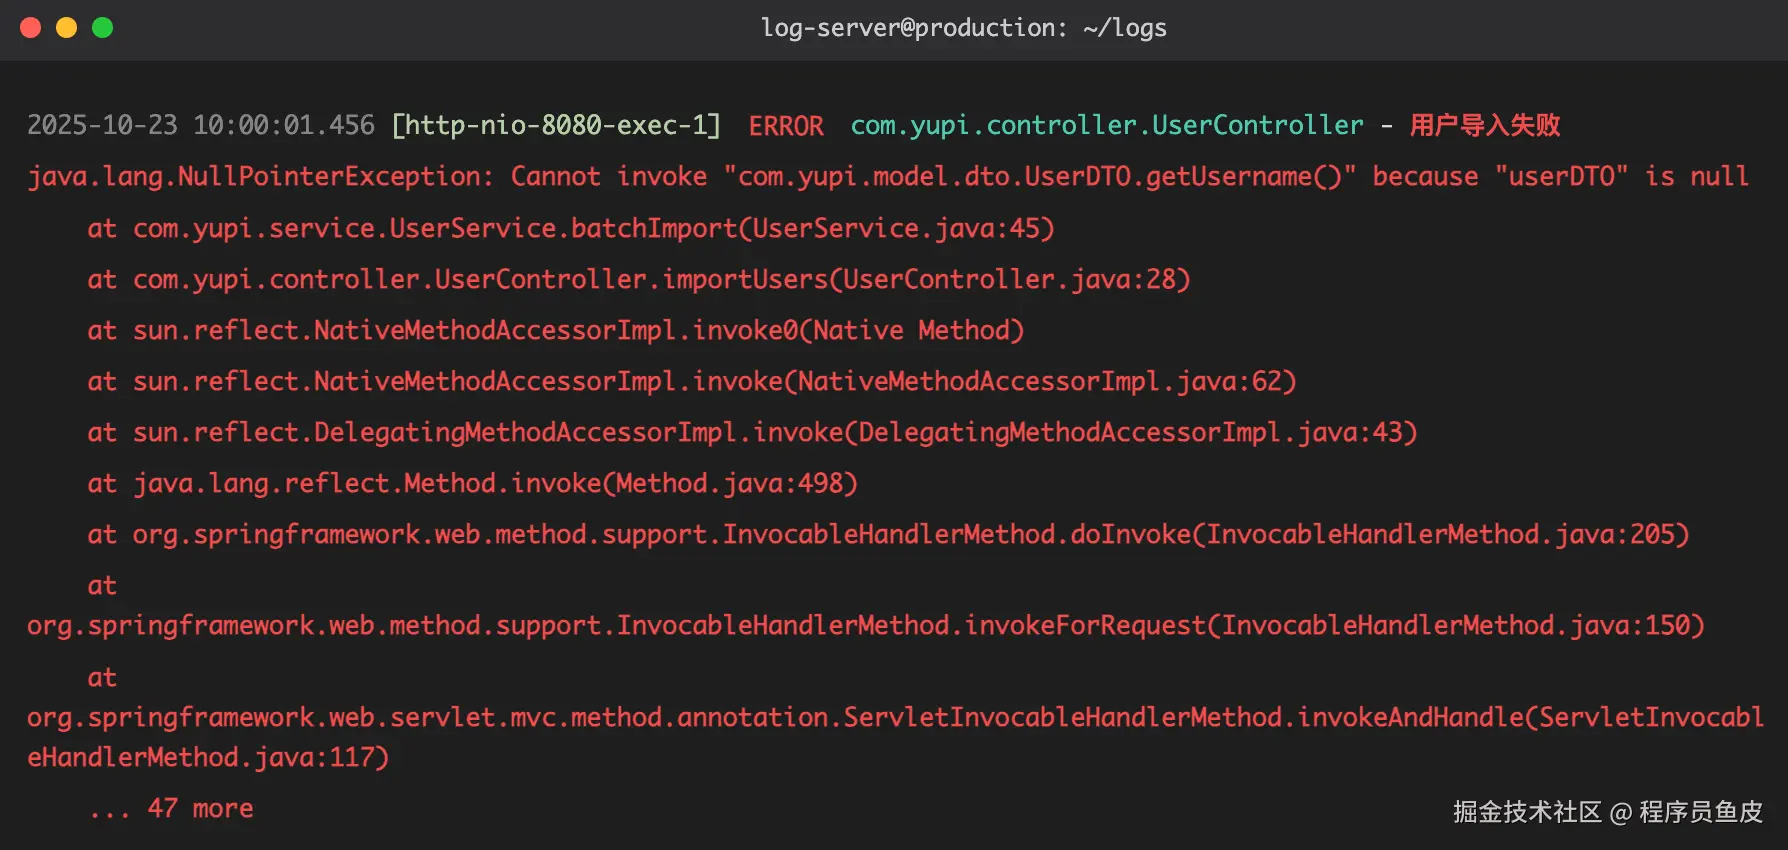Click the com.yupi.controller.UserController logger name
The height and width of the screenshot is (850, 1788).
1107,125
